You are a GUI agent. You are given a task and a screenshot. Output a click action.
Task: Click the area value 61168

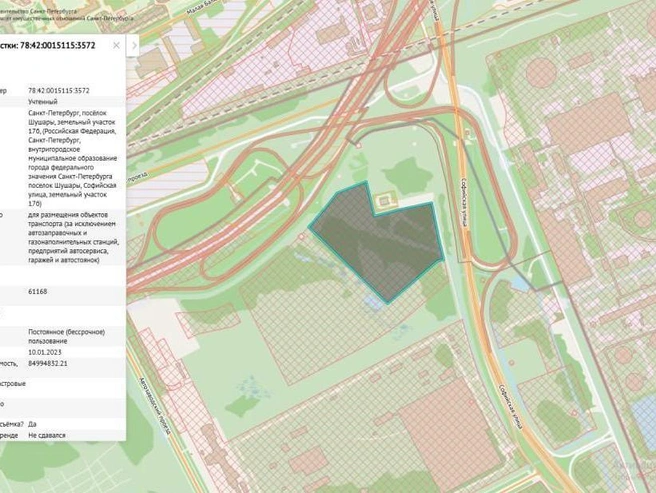click(x=38, y=291)
